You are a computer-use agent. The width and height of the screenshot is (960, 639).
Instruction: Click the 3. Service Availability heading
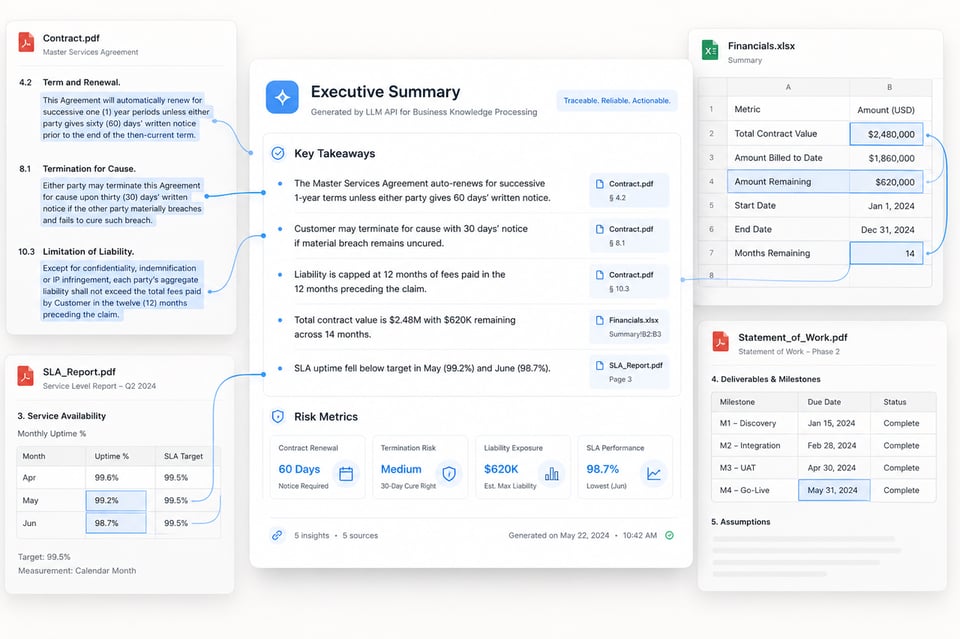[61, 416]
